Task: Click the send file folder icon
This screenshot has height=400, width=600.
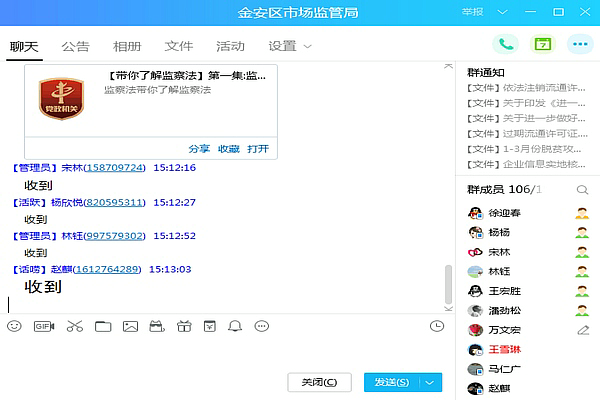Action: click(102, 326)
